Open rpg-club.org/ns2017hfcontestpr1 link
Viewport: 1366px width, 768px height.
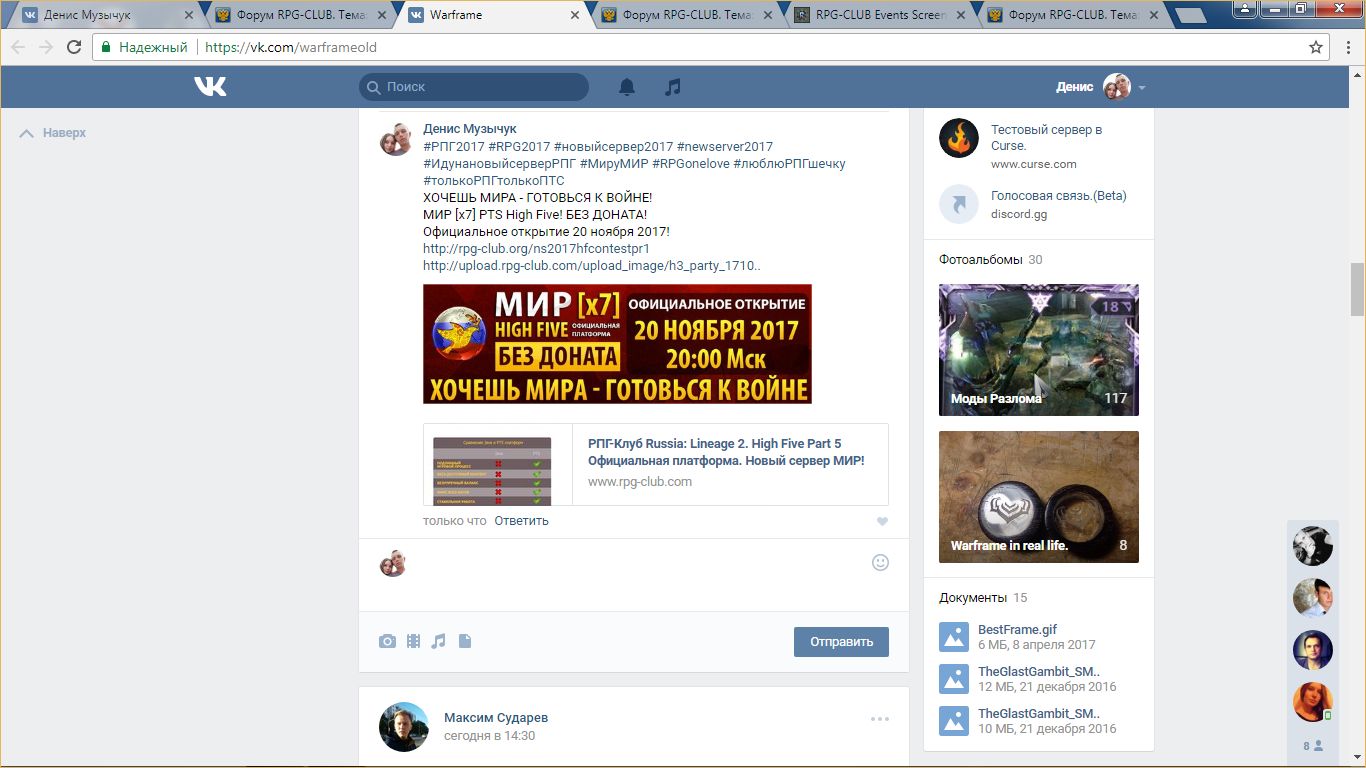(536, 249)
